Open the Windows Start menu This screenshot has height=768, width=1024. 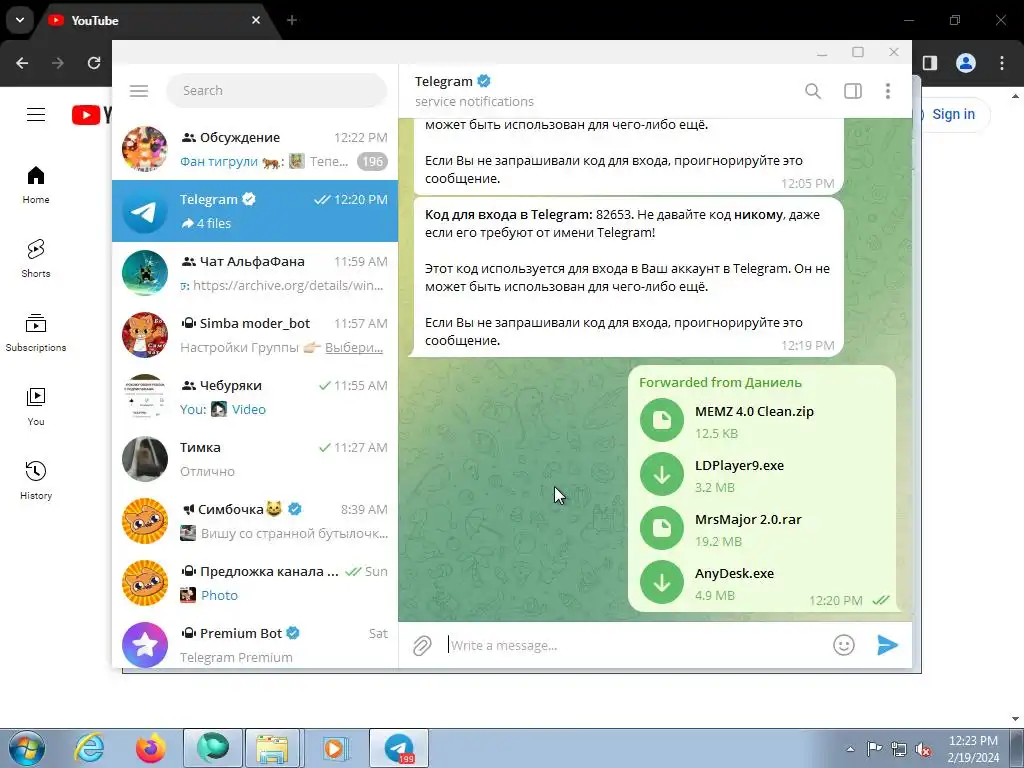pos(26,748)
